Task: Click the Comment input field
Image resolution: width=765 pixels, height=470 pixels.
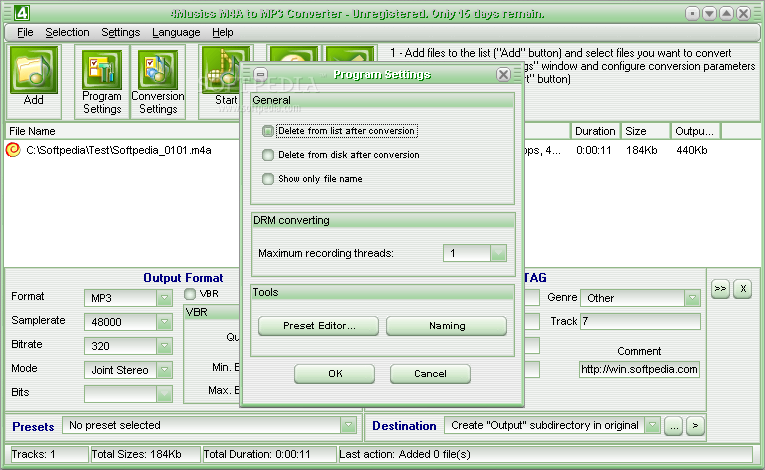Action: [x=640, y=369]
